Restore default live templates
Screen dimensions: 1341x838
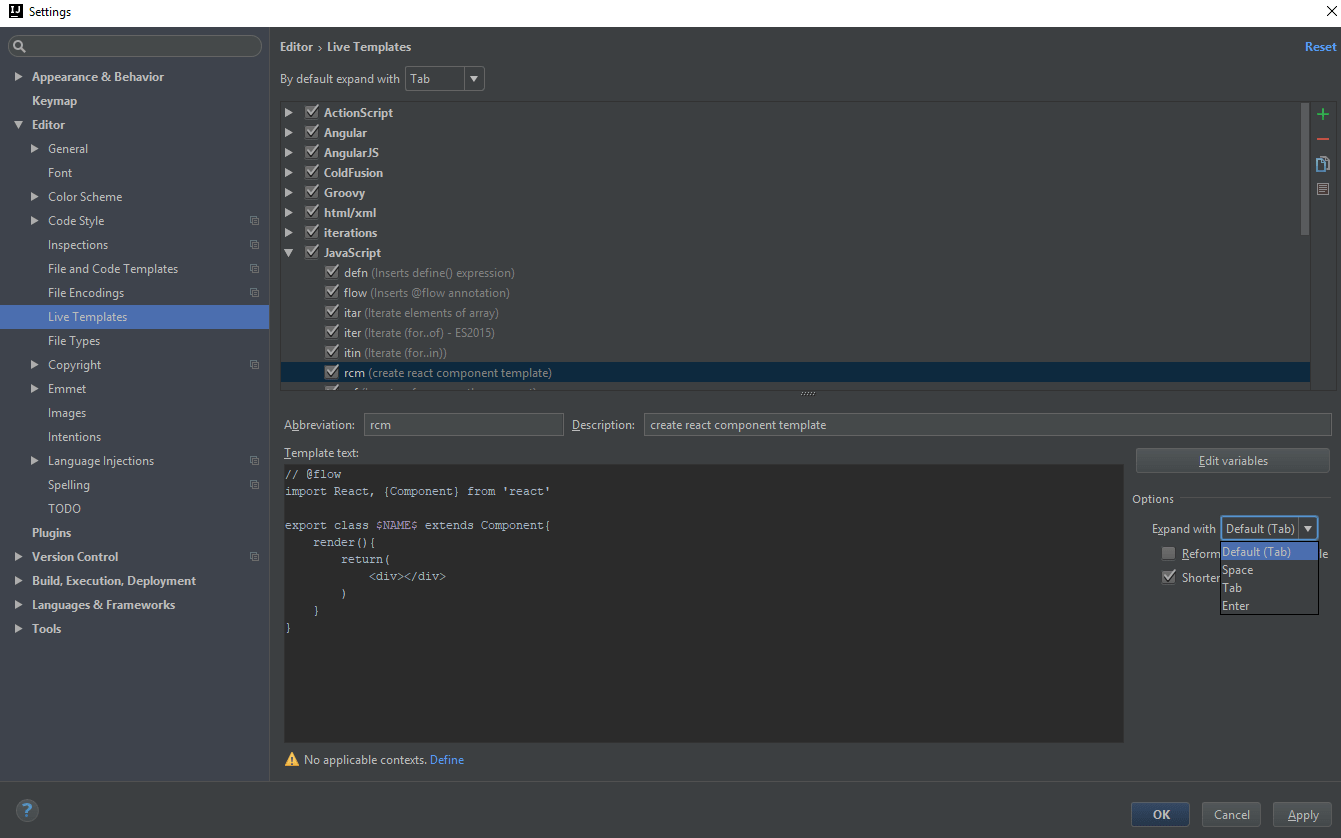1322,188
